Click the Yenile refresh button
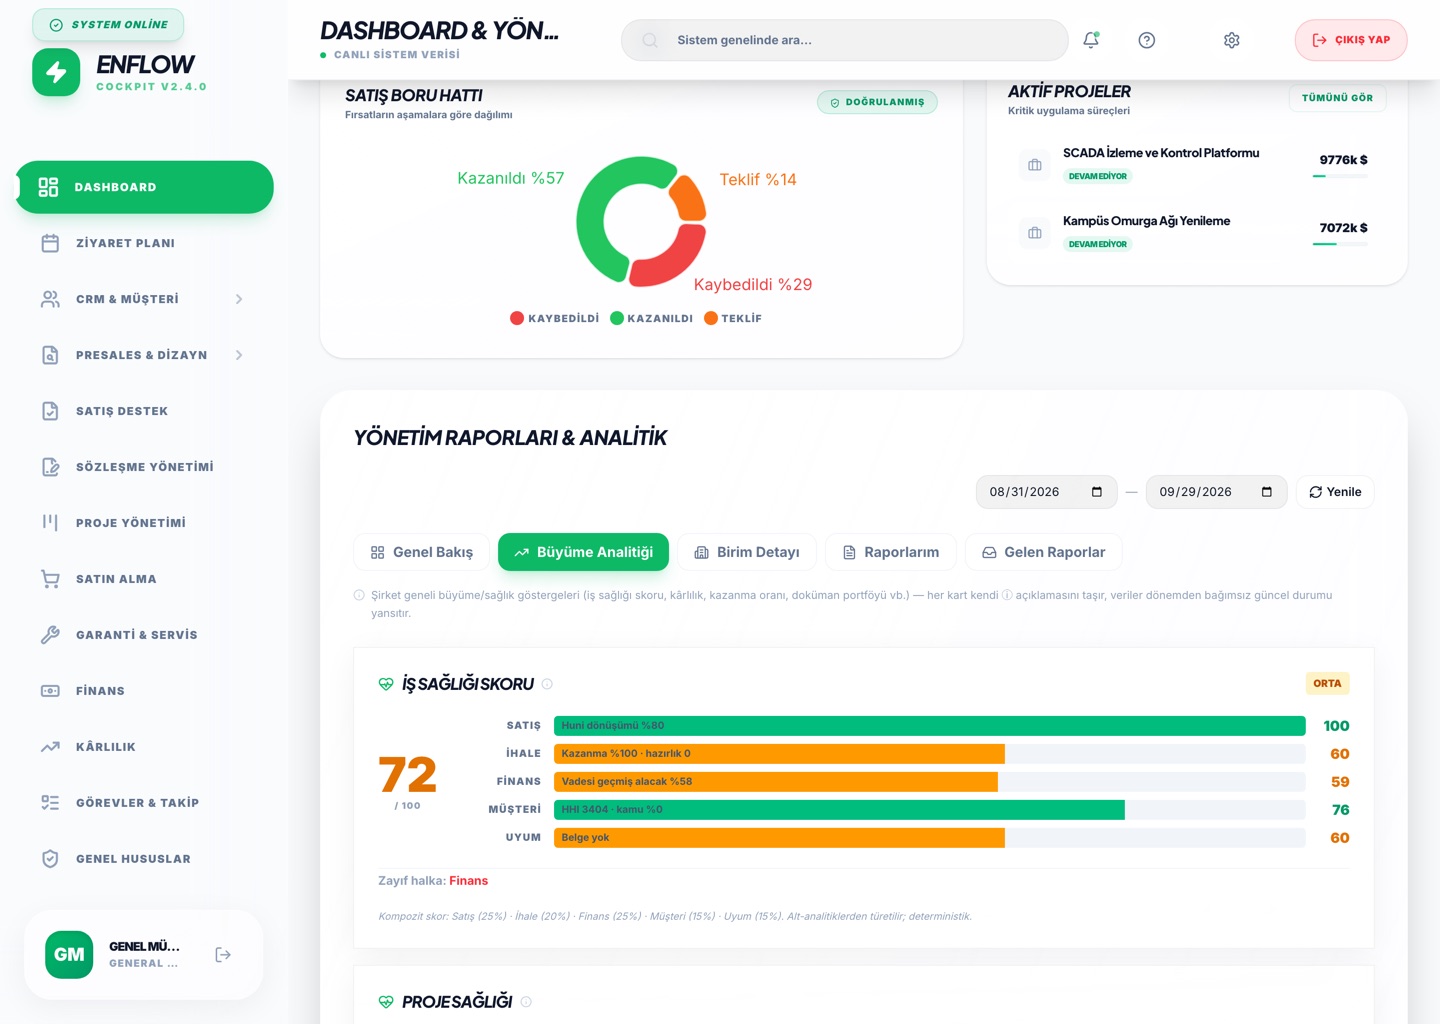Viewport: 1440px width, 1024px height. click(1335, 492)
